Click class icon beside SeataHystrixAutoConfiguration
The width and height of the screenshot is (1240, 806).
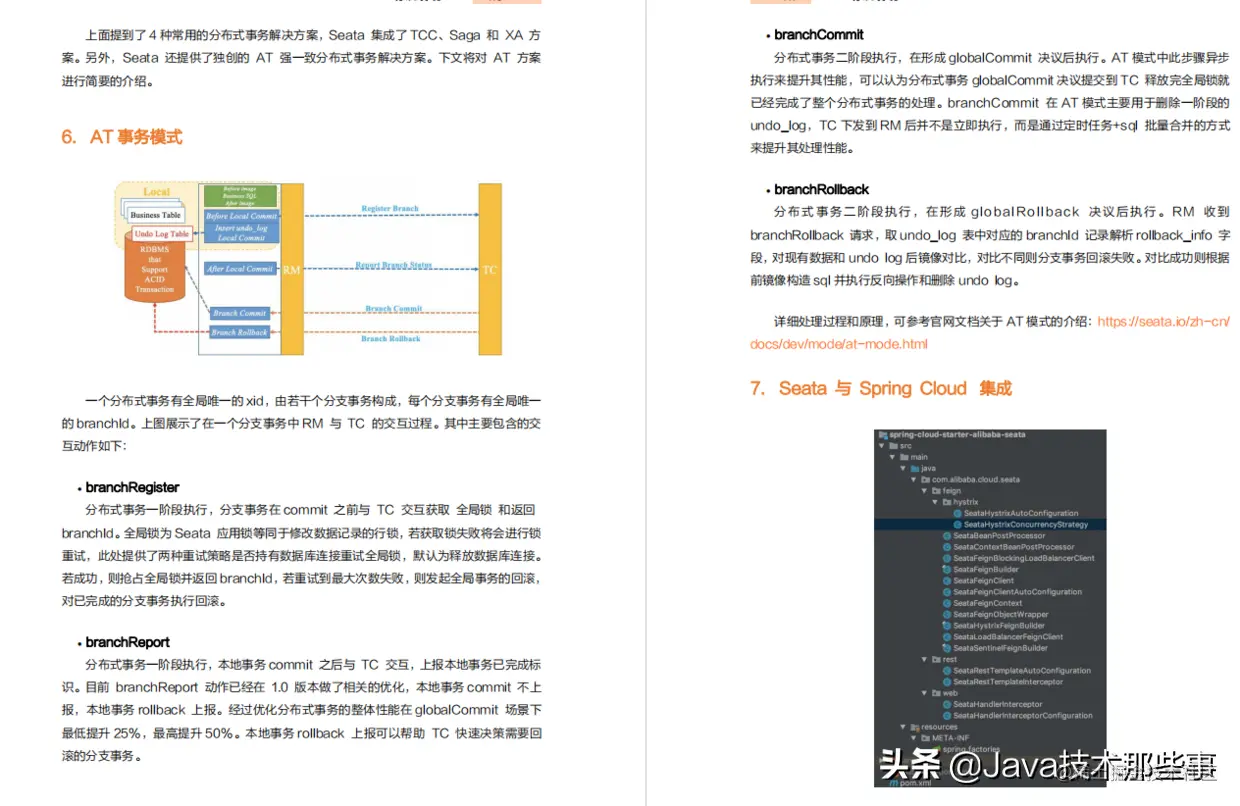click(957, 513)
